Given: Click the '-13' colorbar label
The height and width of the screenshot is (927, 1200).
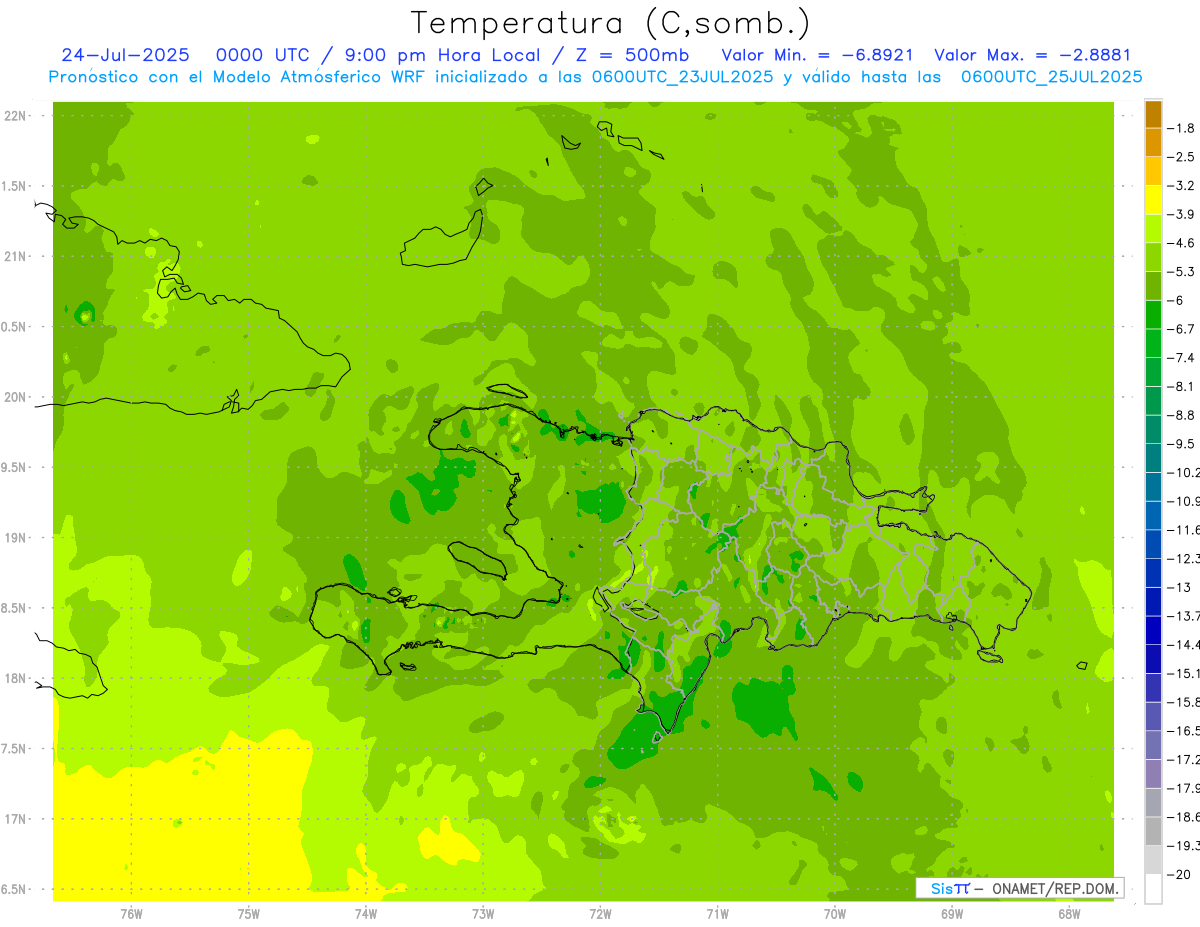Looking at the screenshot, I should click(1179, 588).
